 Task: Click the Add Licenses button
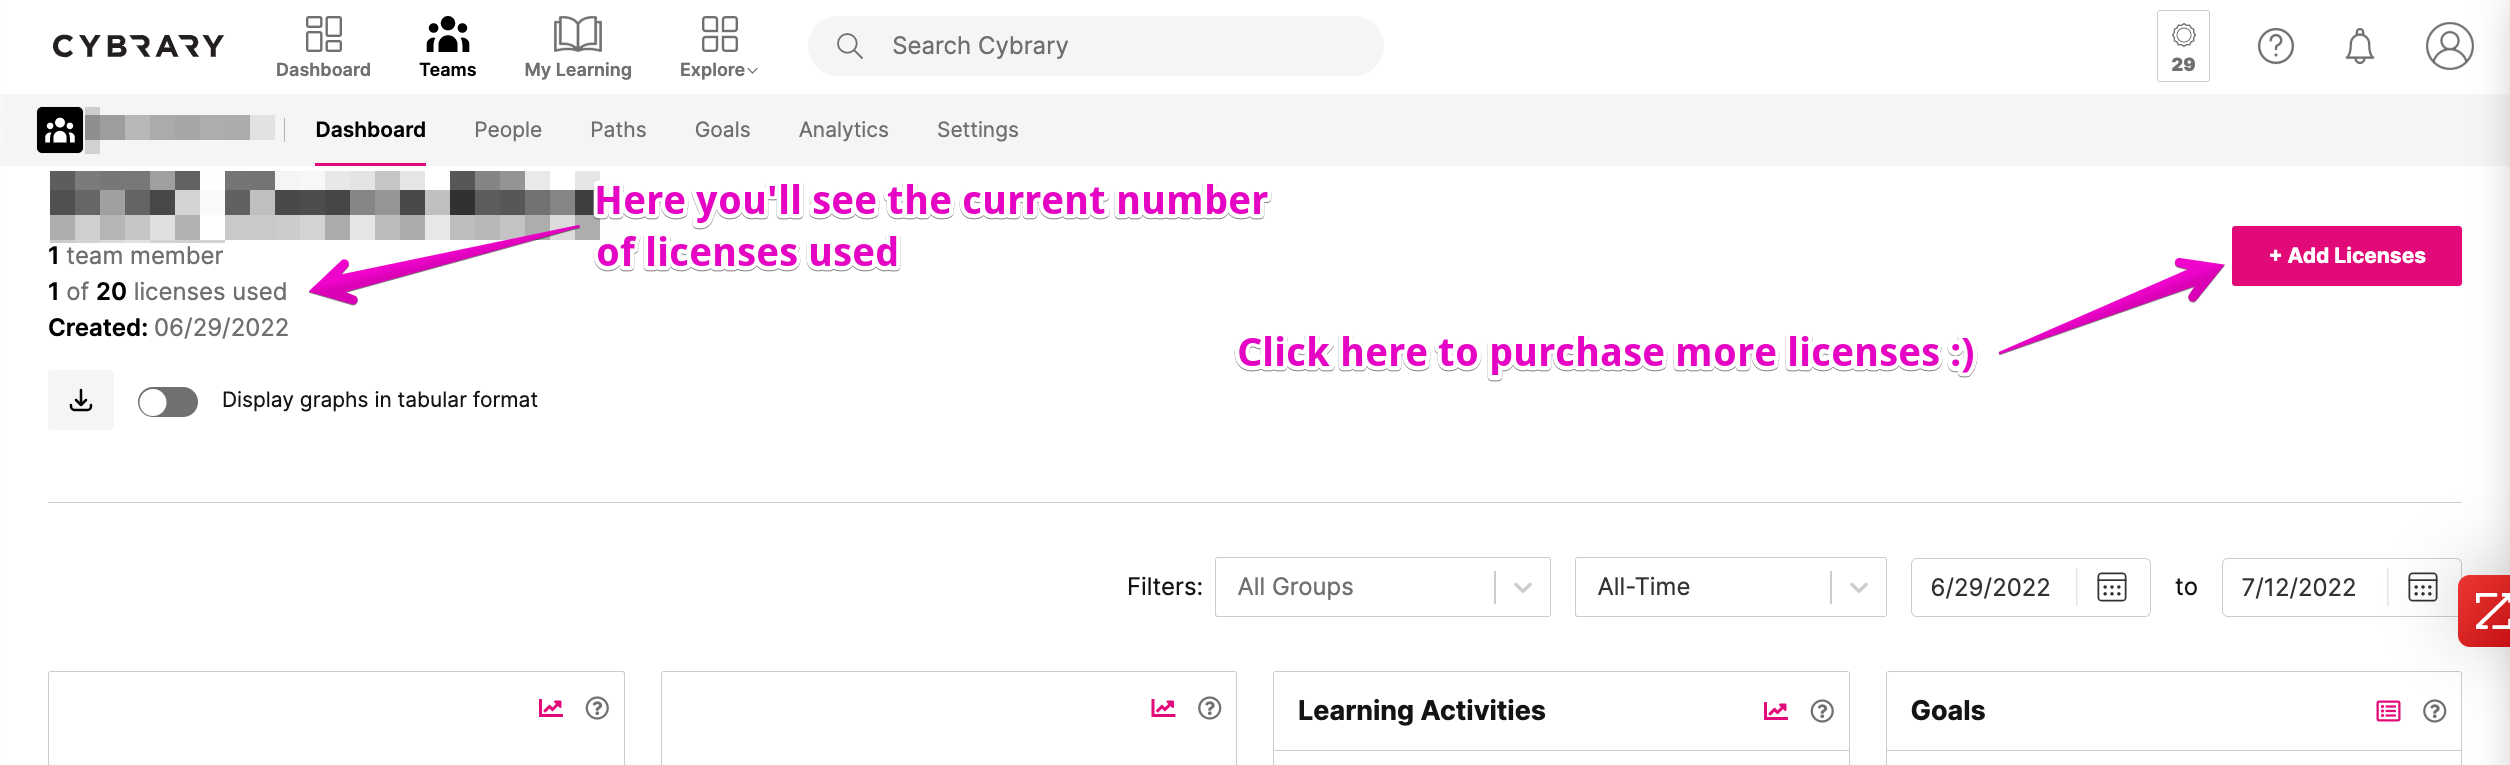click(x=2346, y=256)
